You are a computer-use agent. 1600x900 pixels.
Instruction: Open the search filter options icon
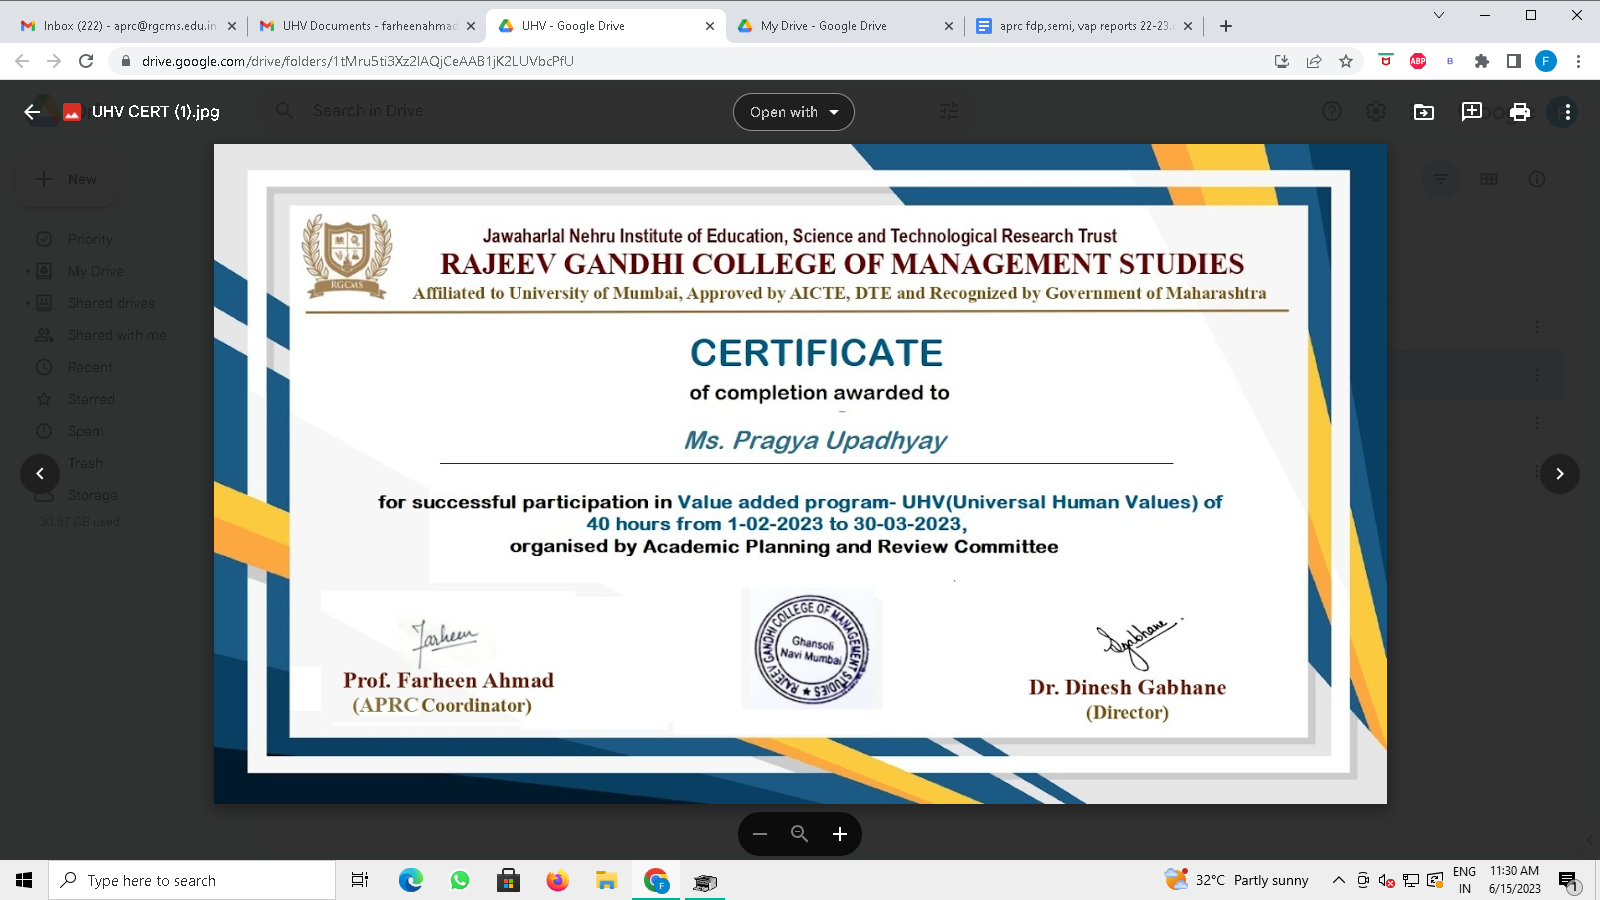click(949, 111)
